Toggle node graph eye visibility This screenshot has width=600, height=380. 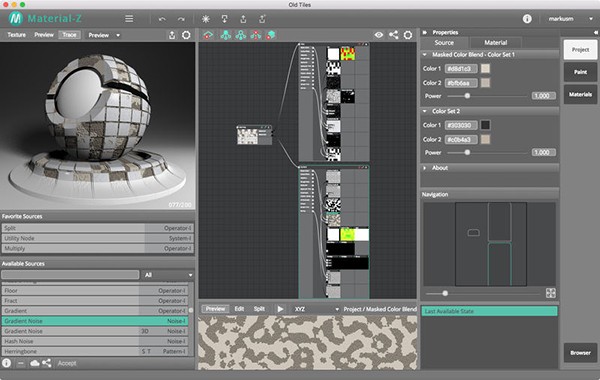pyautogui.click(x=379, y=35)
